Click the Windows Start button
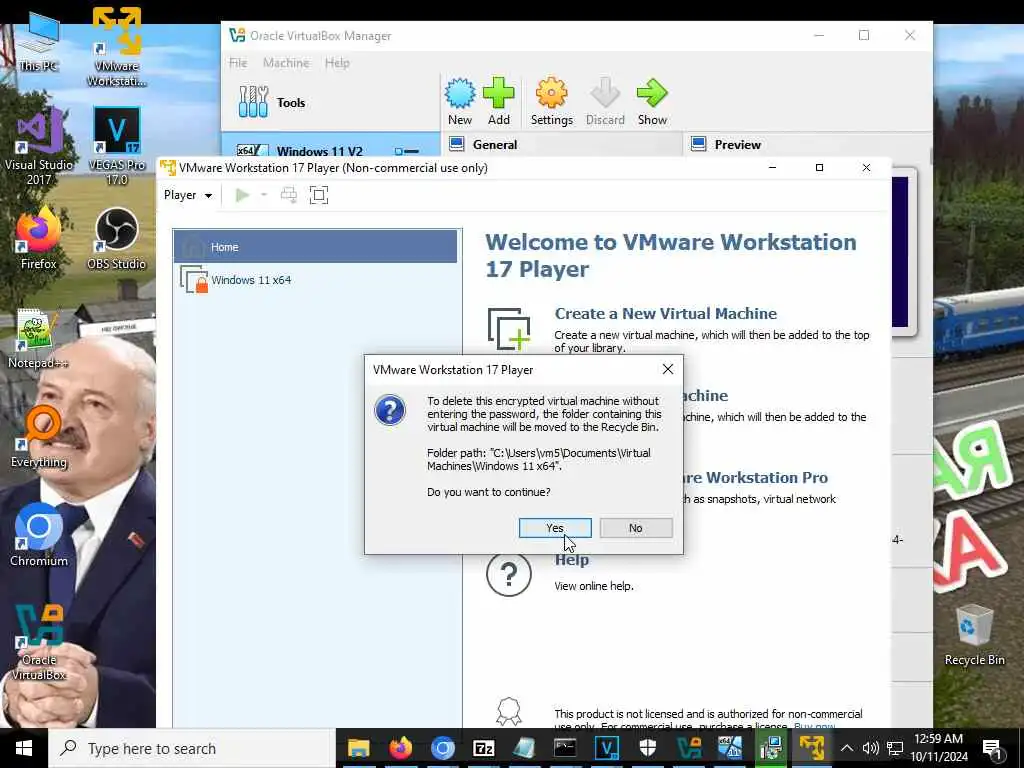Viewport: 1024px width, 768px height. coord(24,748)
